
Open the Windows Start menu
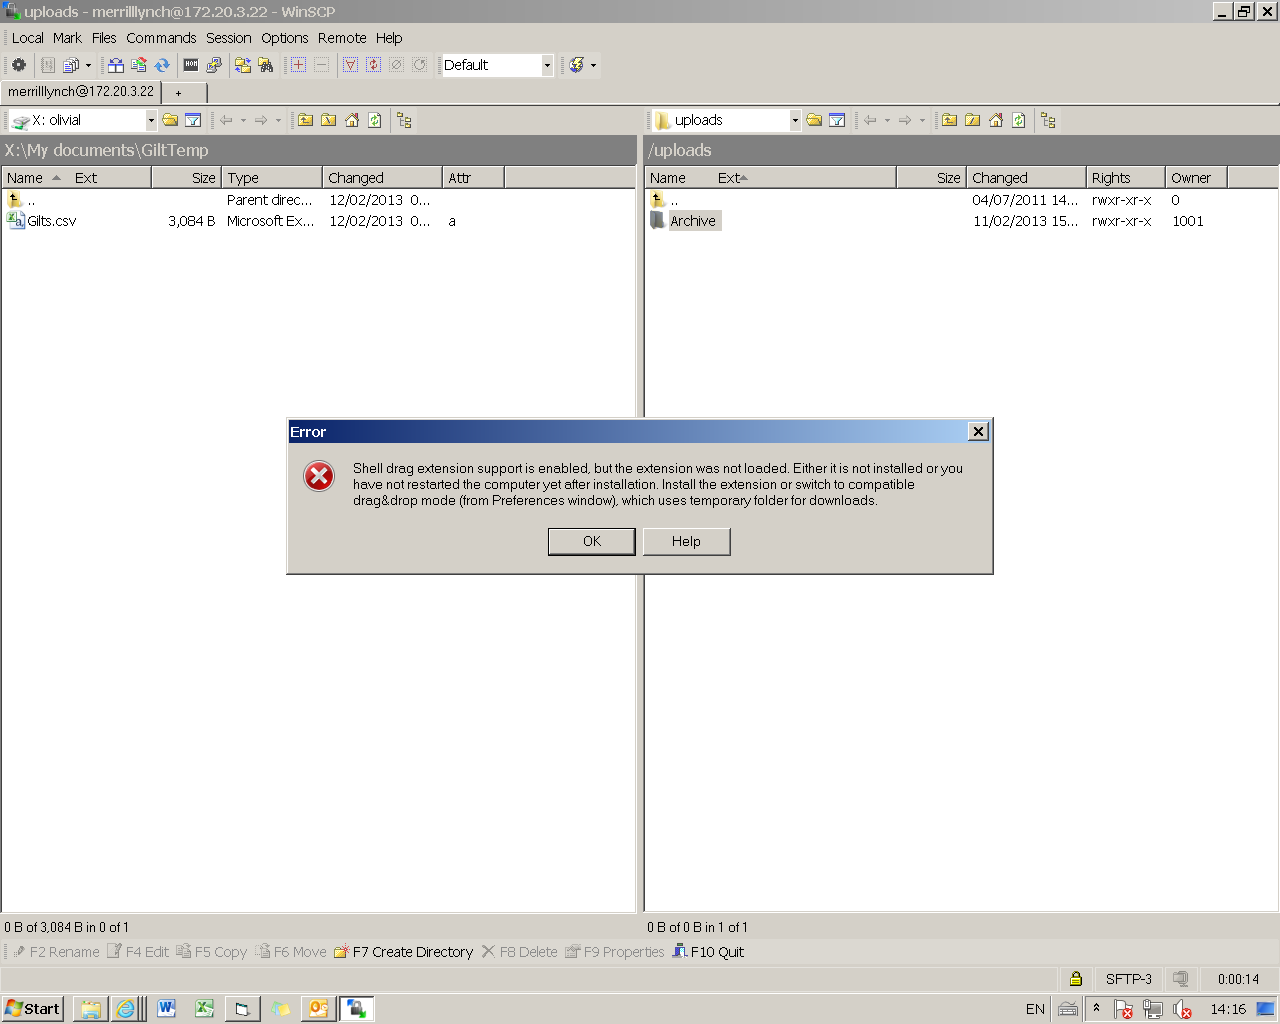(x=33, y=1008)
